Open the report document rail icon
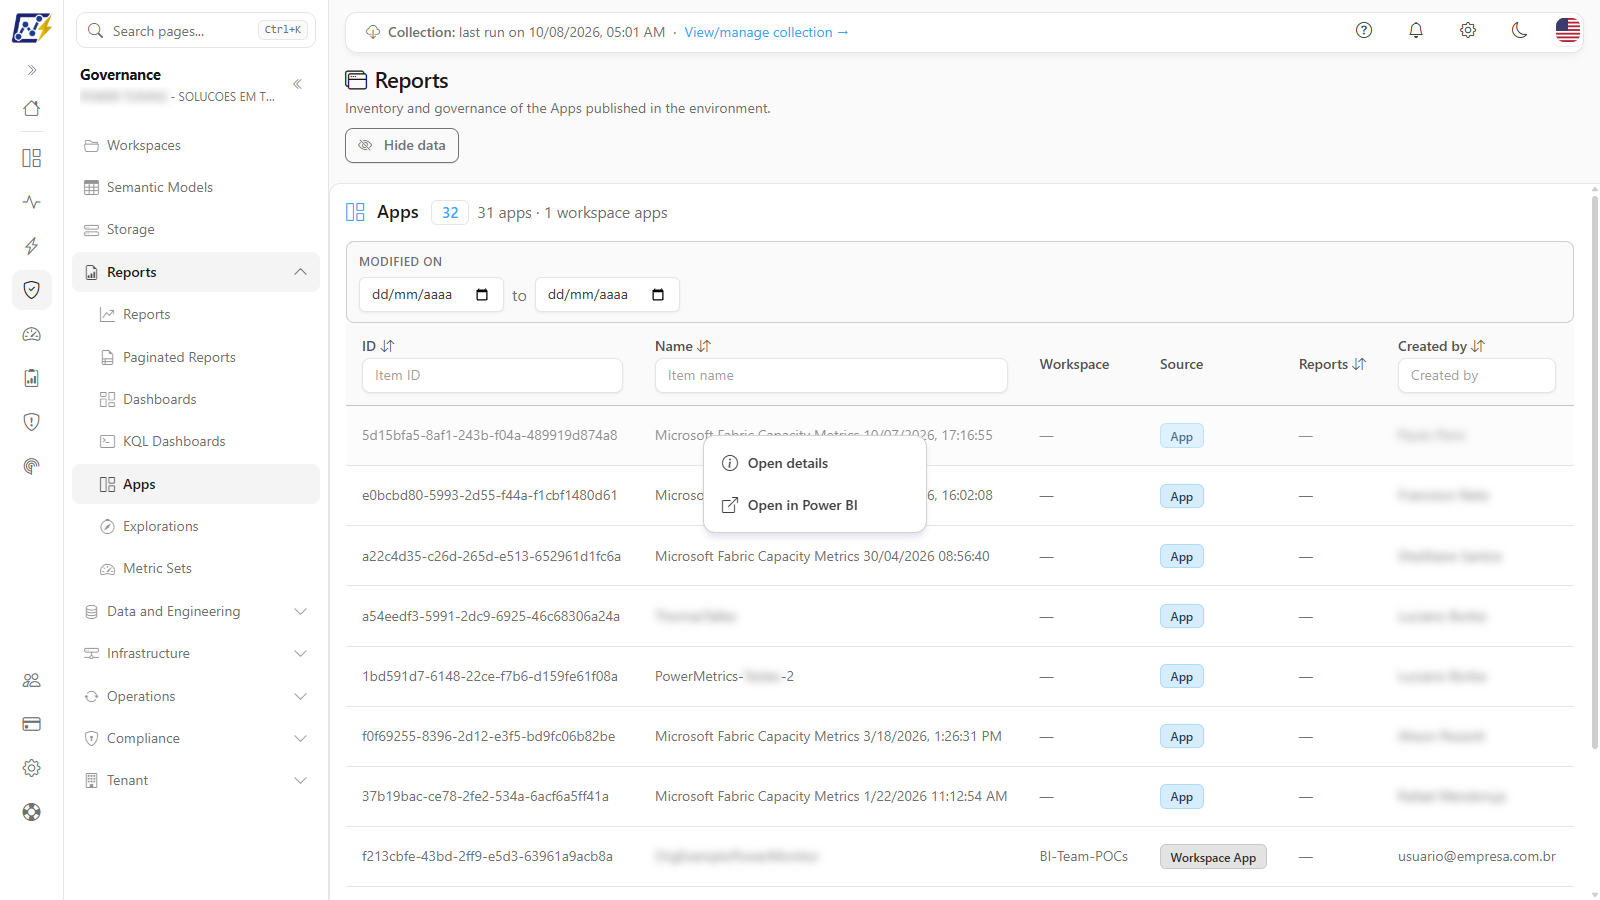 click(x=32, y=378)
